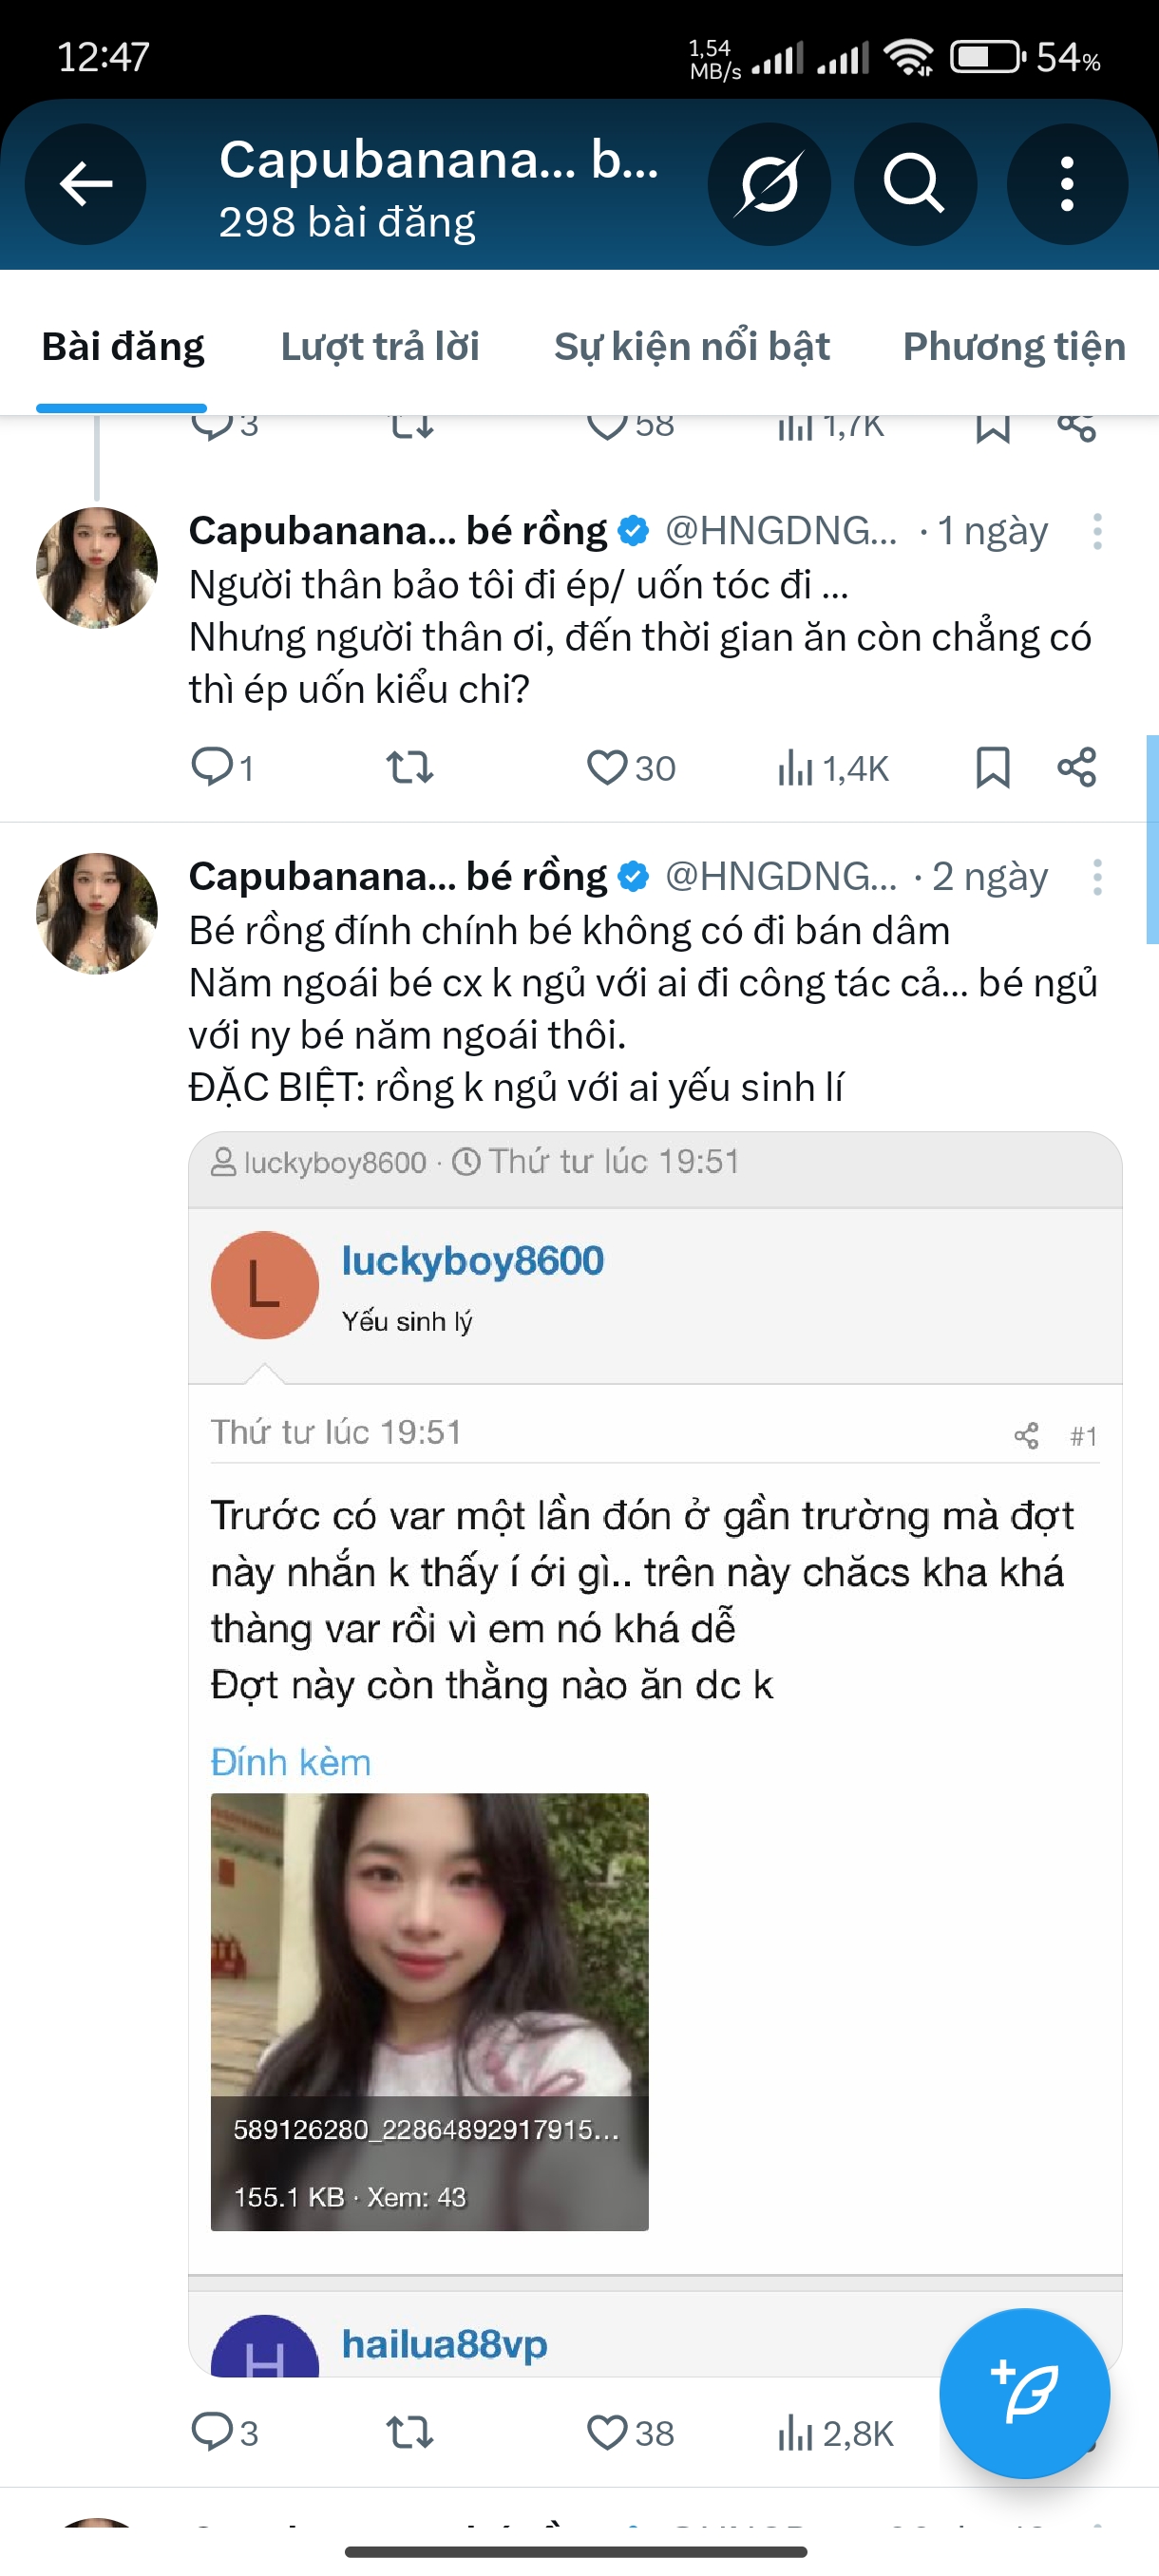1159x2576 pixels.
Task: Open the luckyboy8600 username link
Action: click(473, 1261)
